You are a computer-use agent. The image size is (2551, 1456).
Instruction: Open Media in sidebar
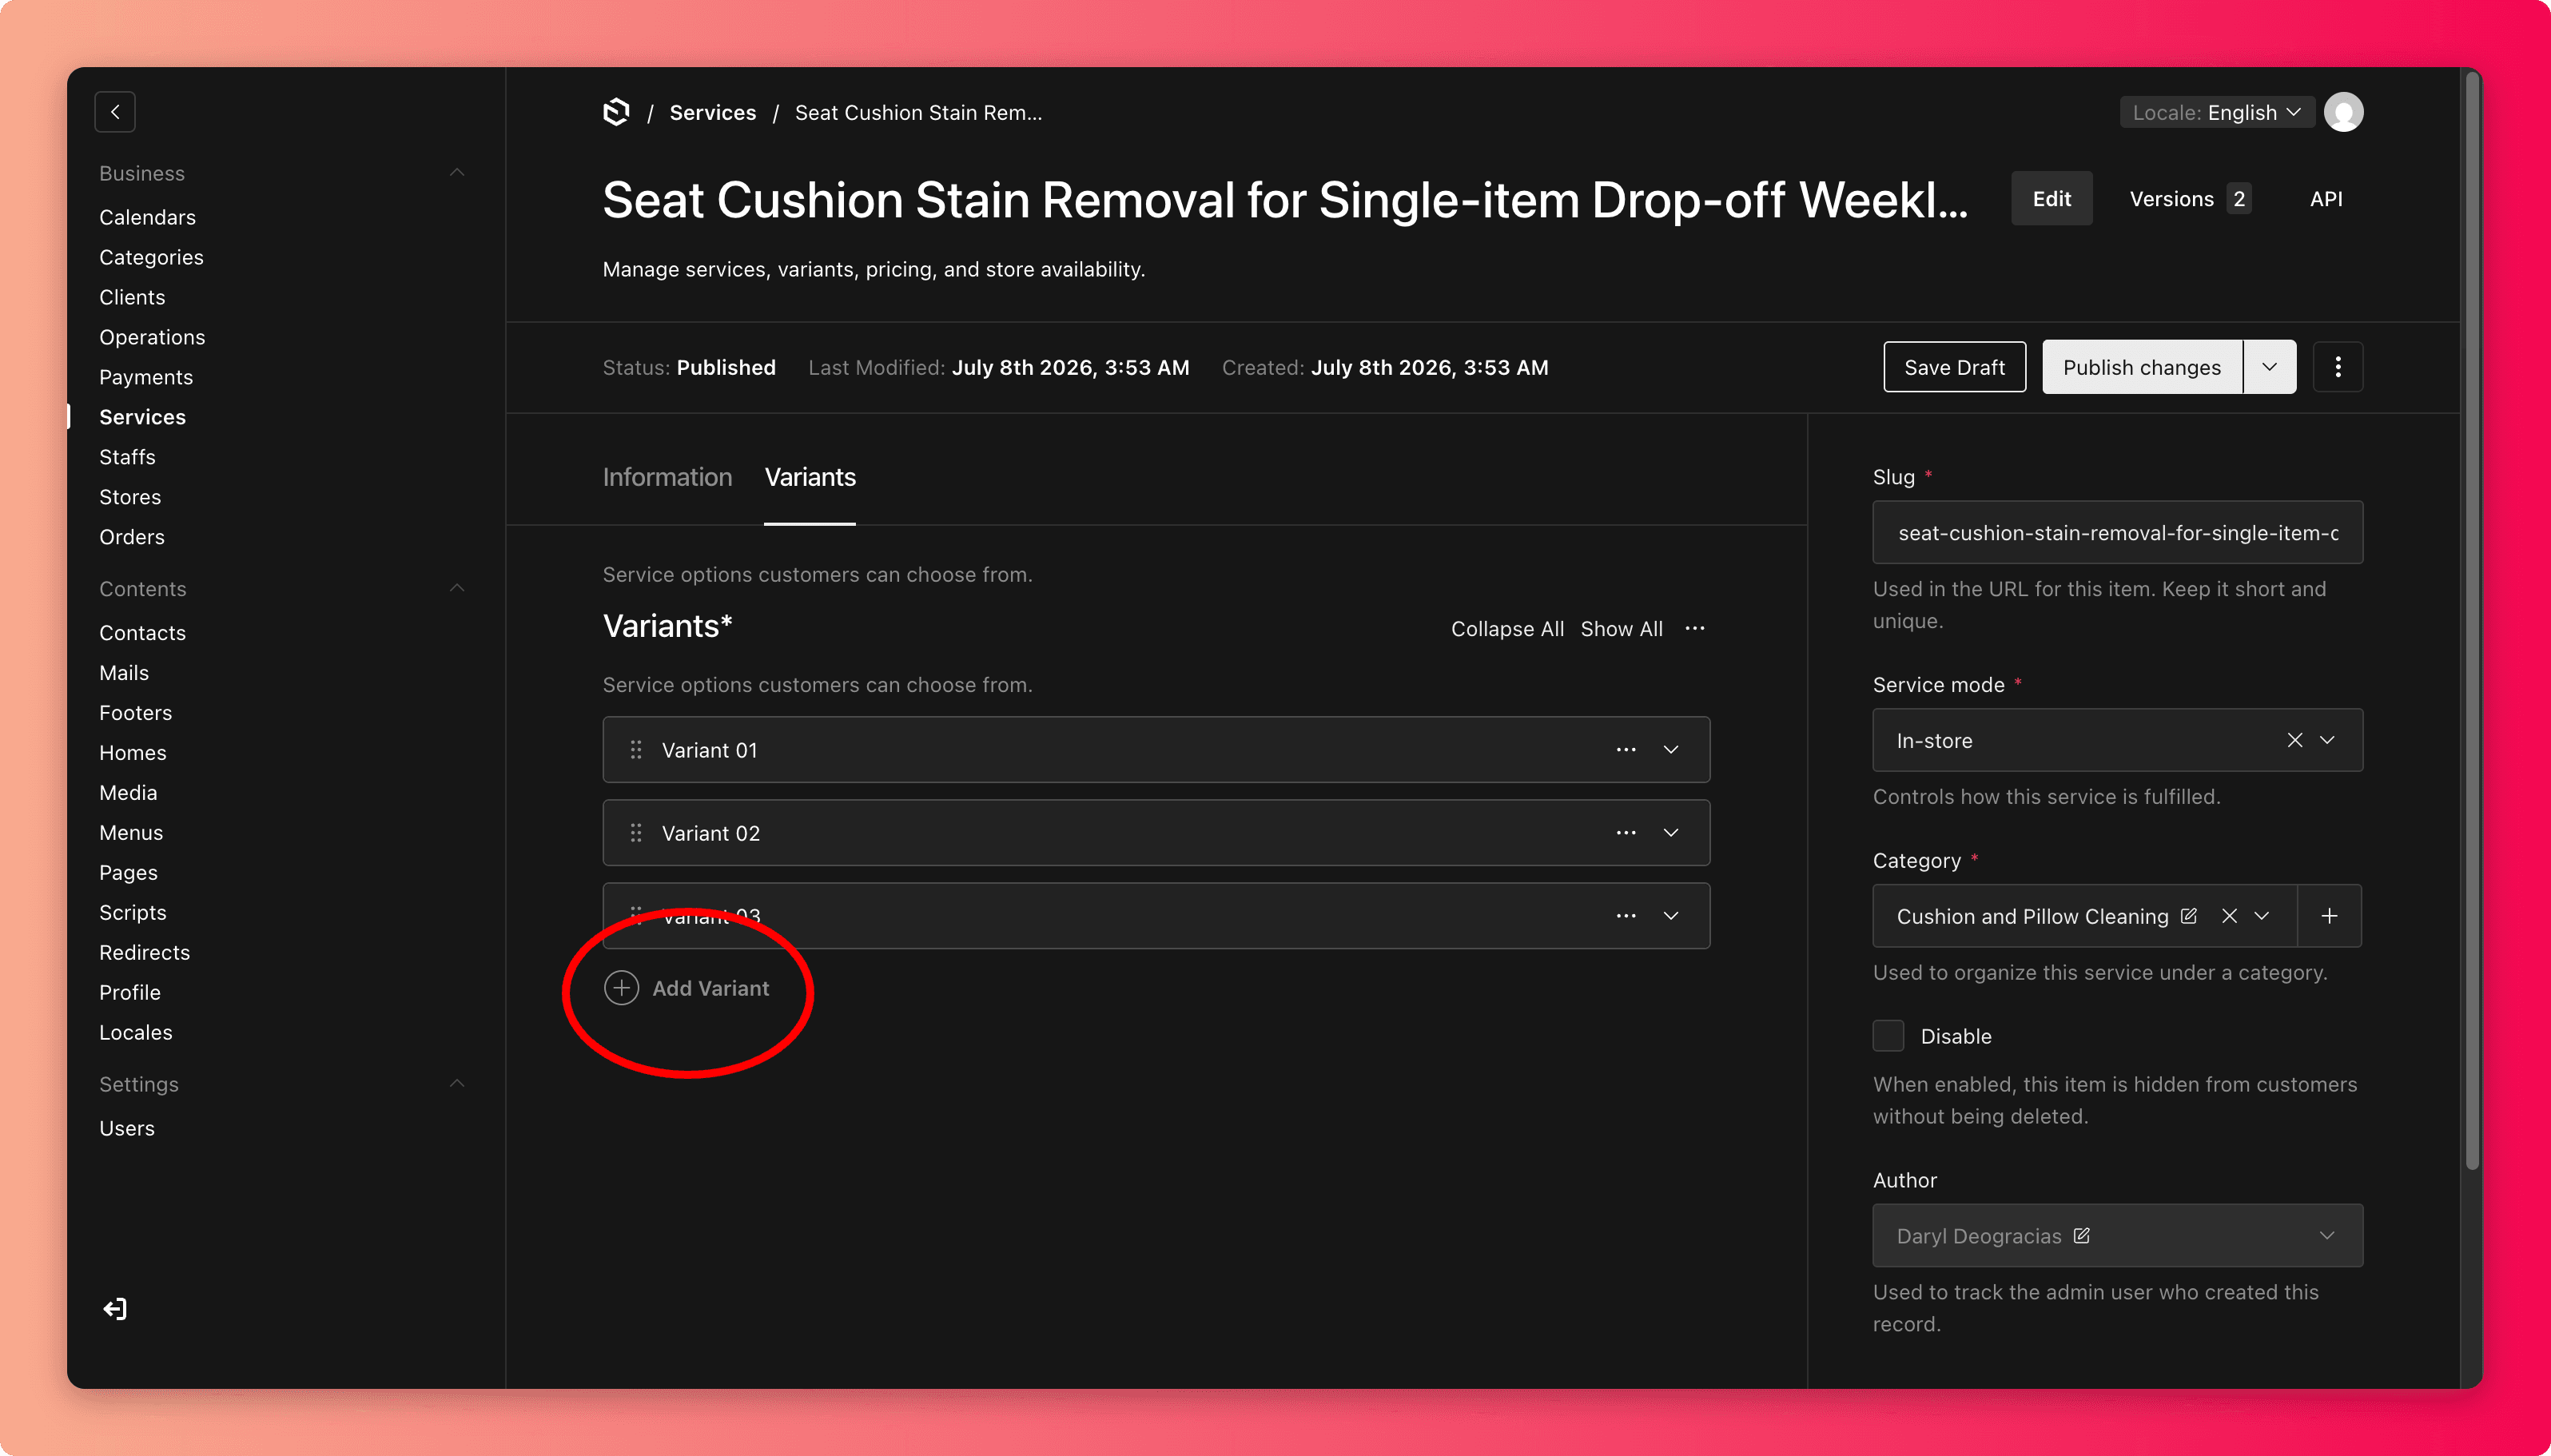128,793
